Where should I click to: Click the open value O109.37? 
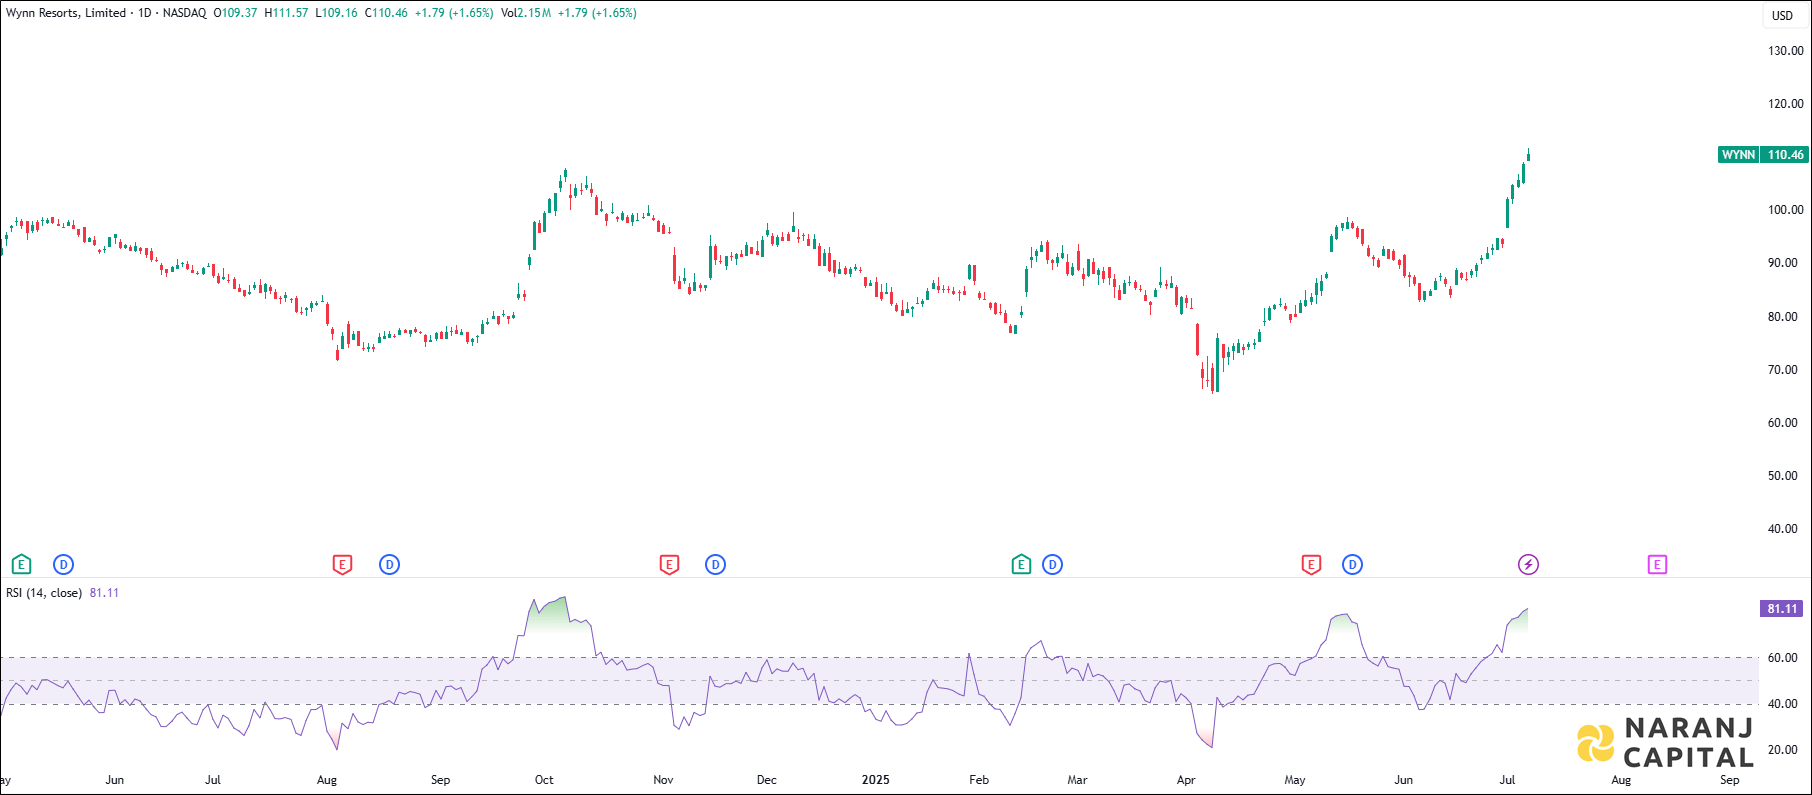pos(235,13)
